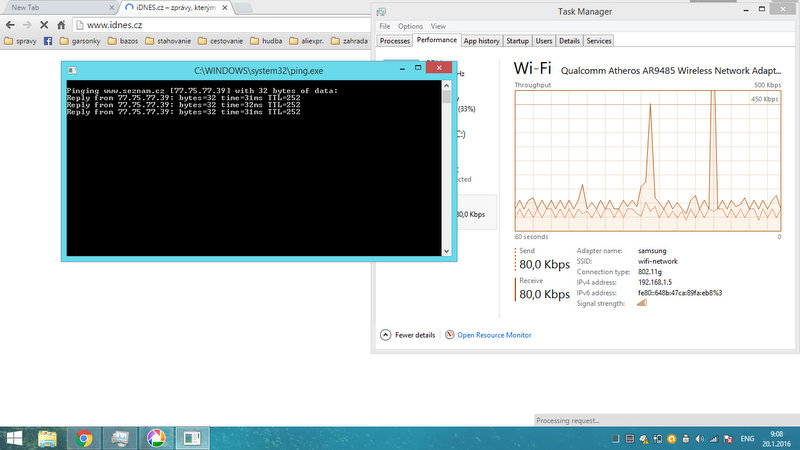Open the stahovanie bookmark folder
The height and width of the screenshot is (450, 800).
[168, 41]
